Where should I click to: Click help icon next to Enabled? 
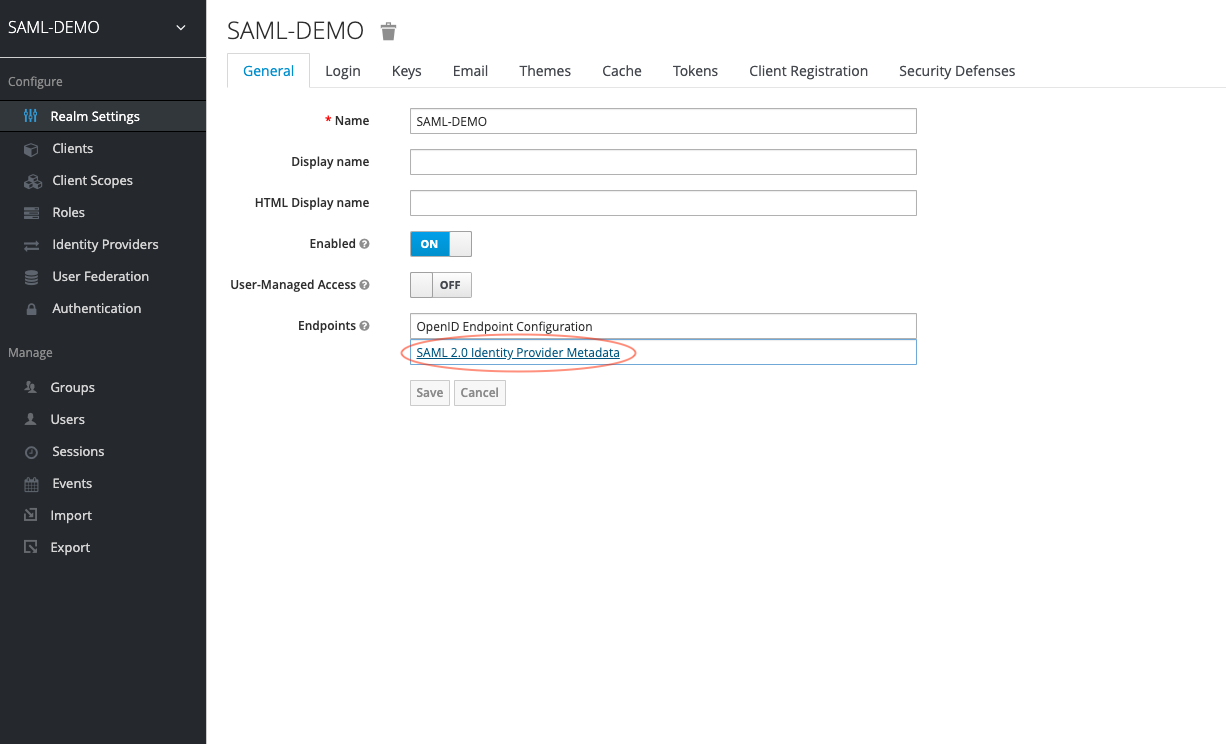(364, 244)
